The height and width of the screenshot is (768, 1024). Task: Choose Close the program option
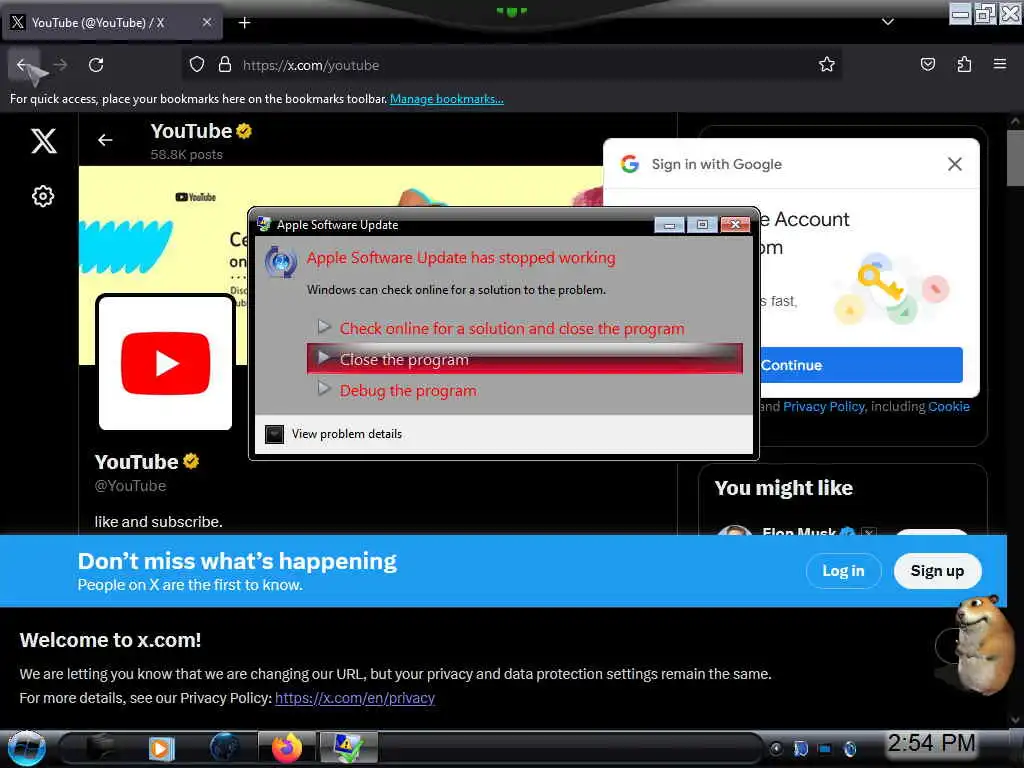(524, 359)
